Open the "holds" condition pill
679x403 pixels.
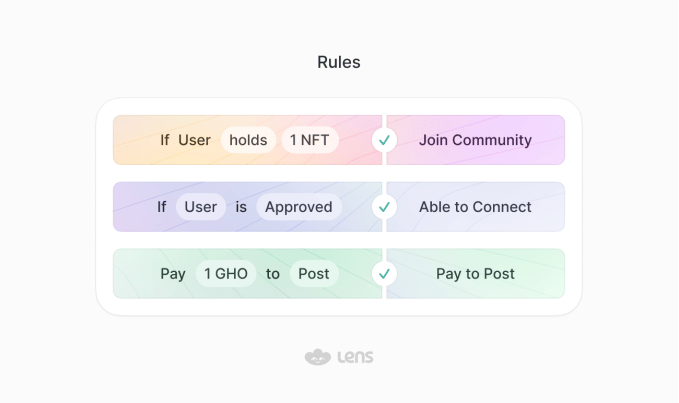click(x=248, y=140)
